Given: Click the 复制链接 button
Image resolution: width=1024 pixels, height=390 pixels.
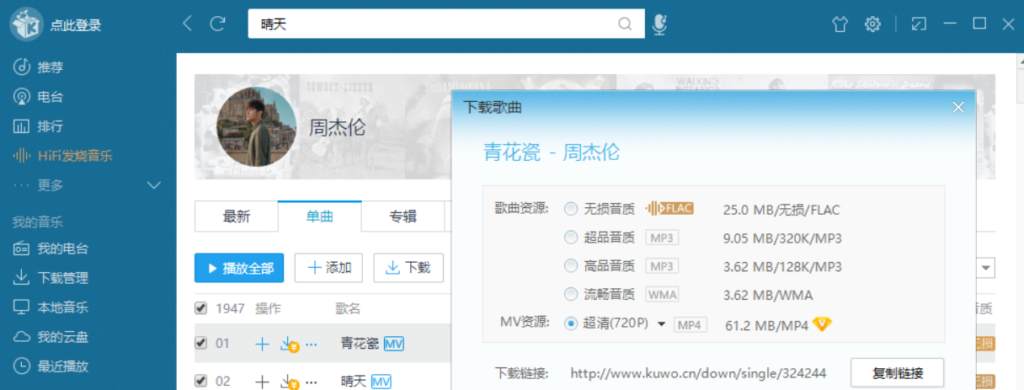Looking at the screenshot, I should coord(897,374).
